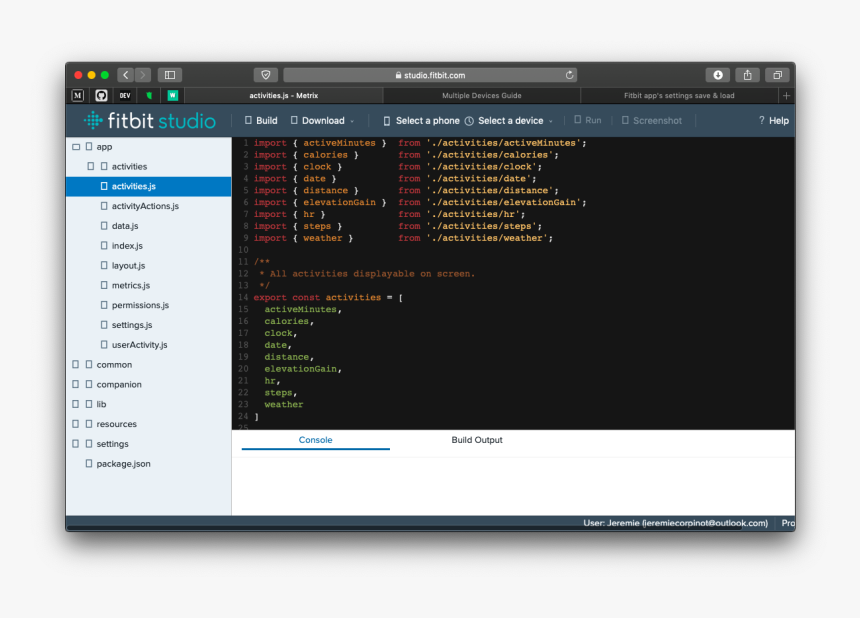Viewport: 860px width, 618px height.
Task: Switch to Multiple Devices Guide browser tab
Action: click(481, 96)
